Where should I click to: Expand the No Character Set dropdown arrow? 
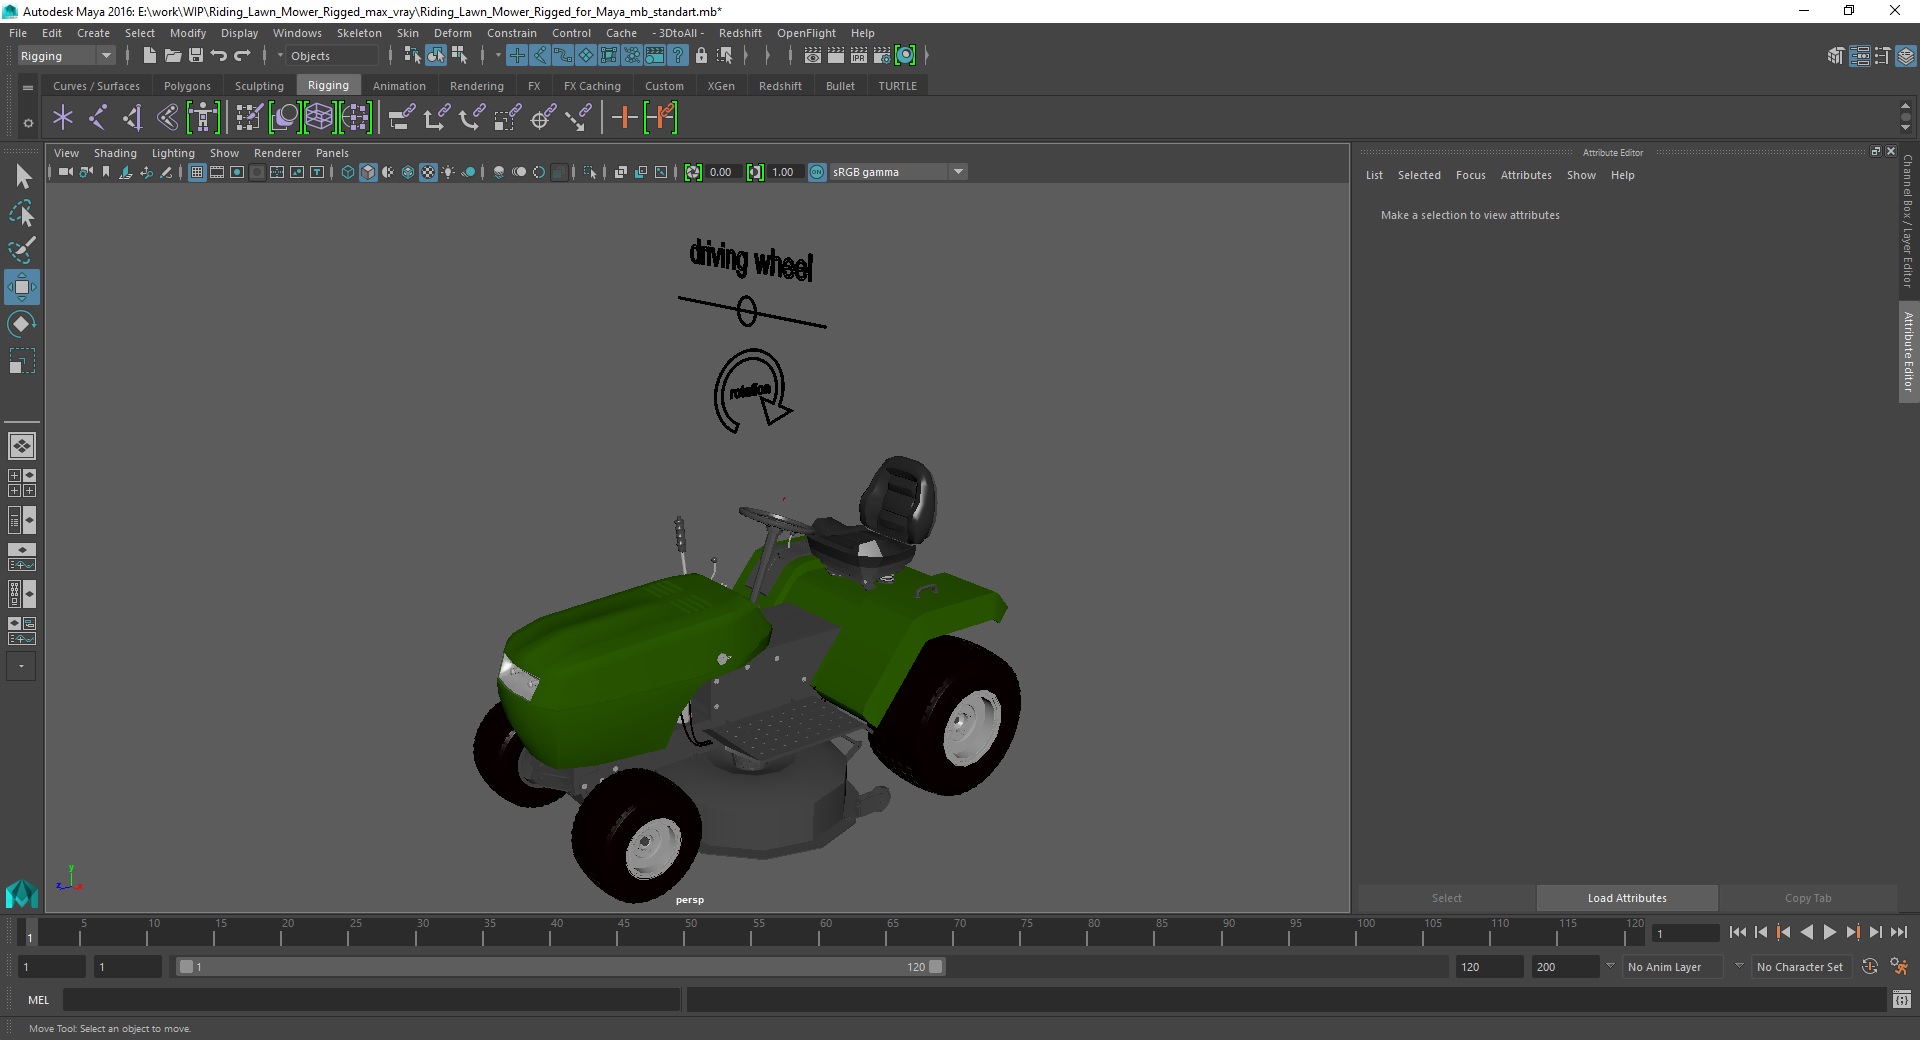(x=1739, y=966)
